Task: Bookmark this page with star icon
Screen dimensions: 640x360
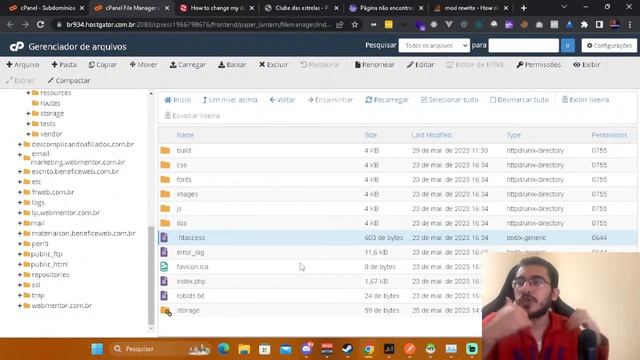Action: pyautogui.click(x=355, y=24)
